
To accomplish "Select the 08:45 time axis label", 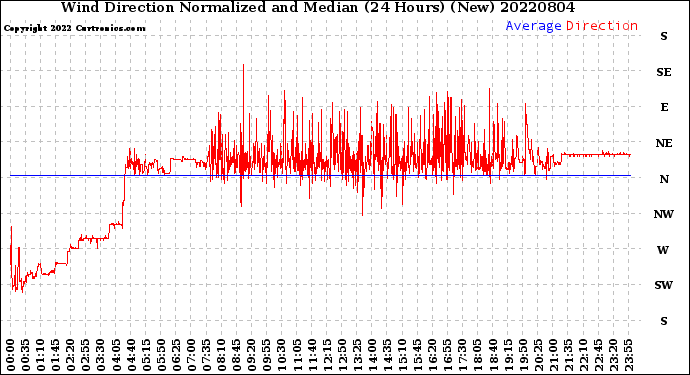I will (237, 355).
